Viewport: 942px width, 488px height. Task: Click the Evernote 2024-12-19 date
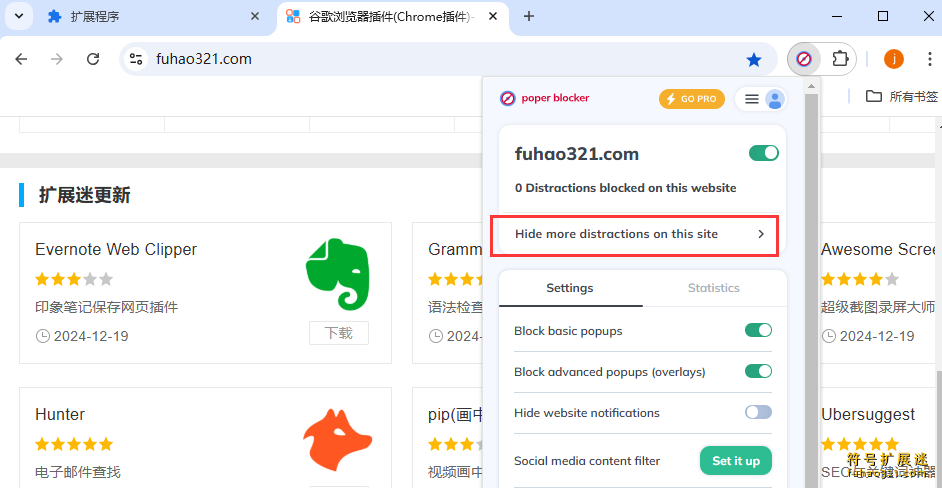91,336
